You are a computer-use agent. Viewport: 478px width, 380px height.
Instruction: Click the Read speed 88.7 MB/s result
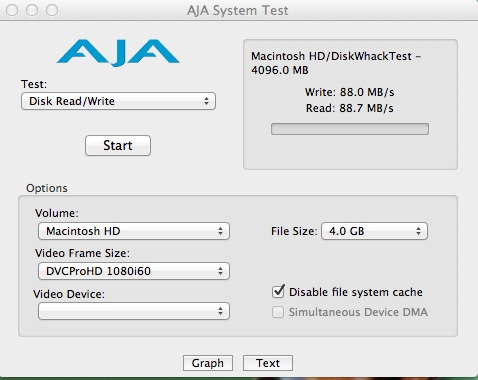coord(350,108)
